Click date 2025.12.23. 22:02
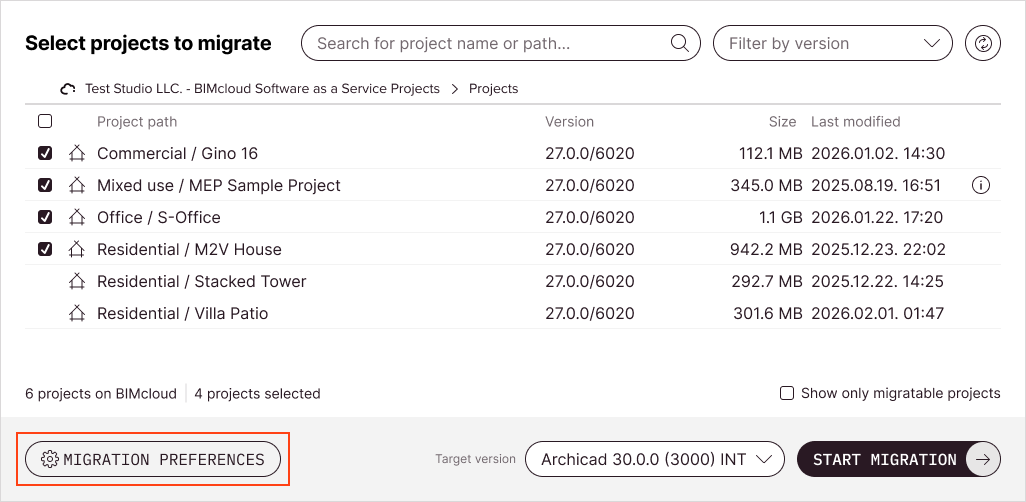Image resolution: width=1026 pixels, height=502 pixels. pos(878,250)
